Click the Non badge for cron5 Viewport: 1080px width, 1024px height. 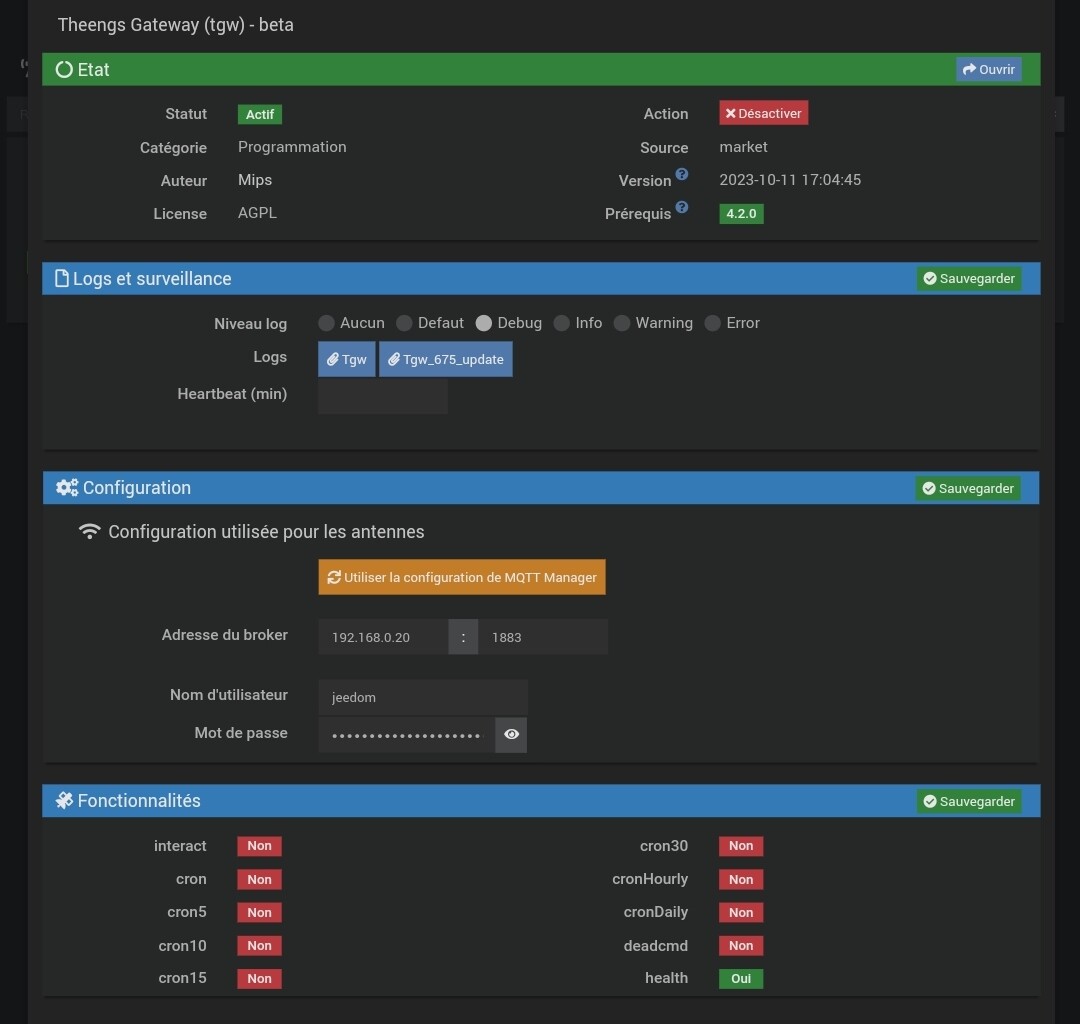tap(260, 912)
